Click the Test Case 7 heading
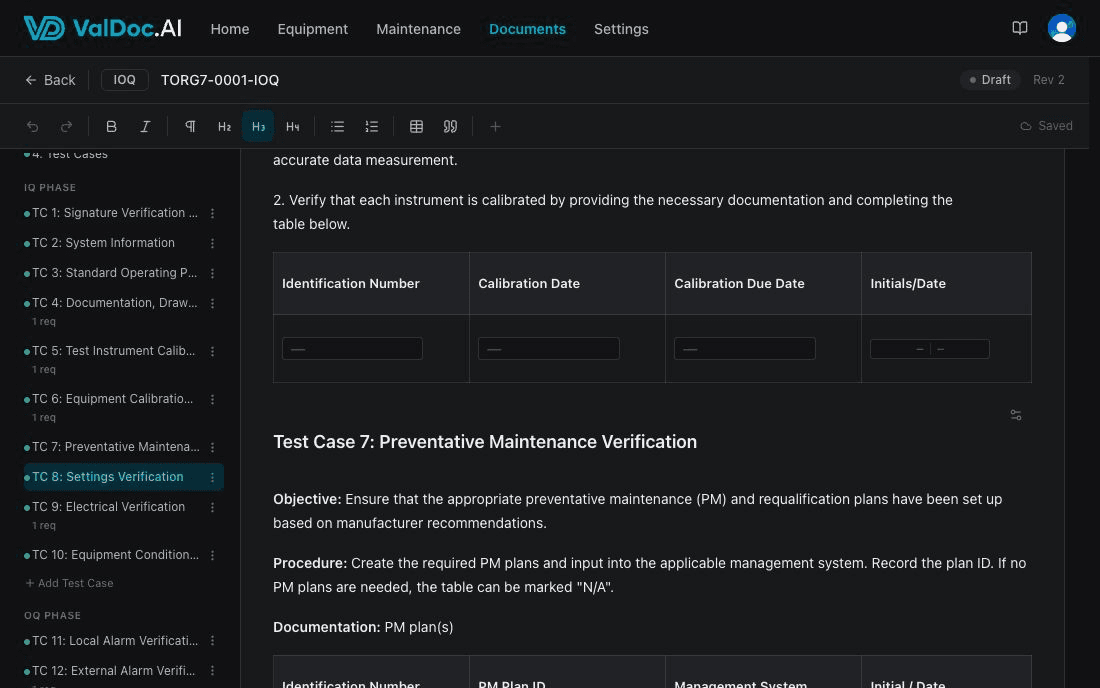This screenshot has height=688, width=1100. tap(485, 442)
